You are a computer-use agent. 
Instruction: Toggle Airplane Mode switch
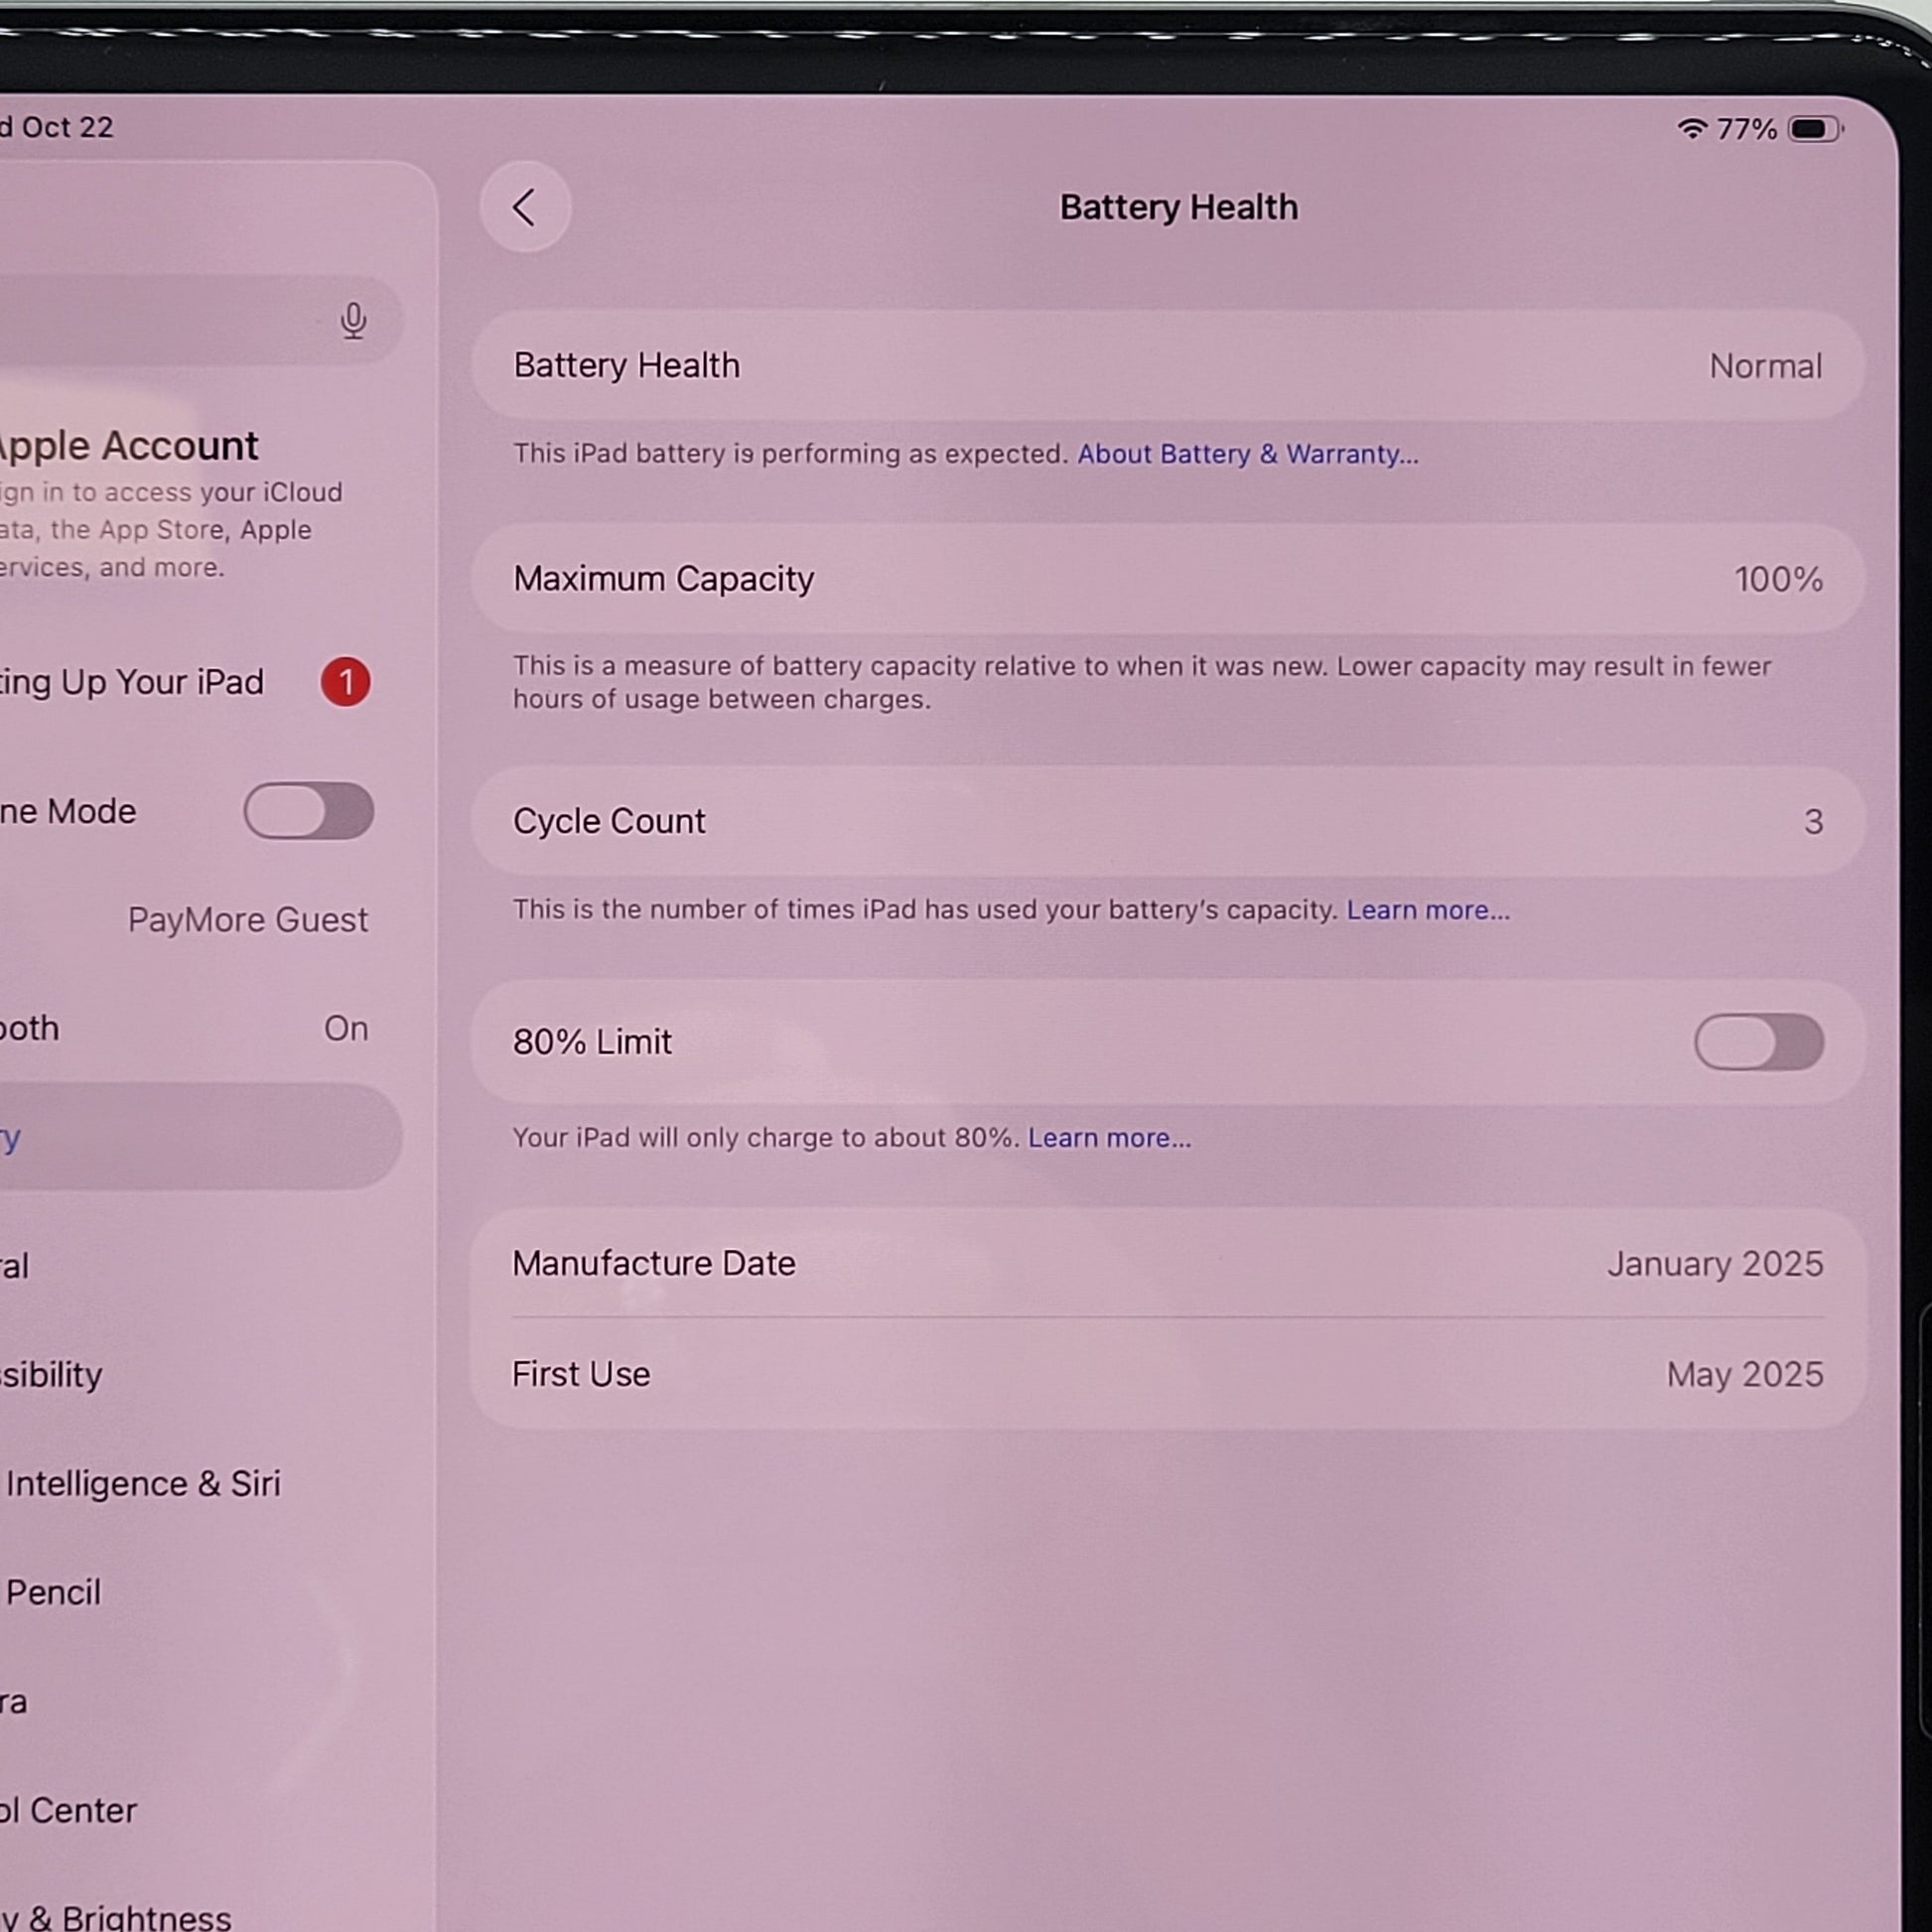pyautogui.click(x=308, y=811)
